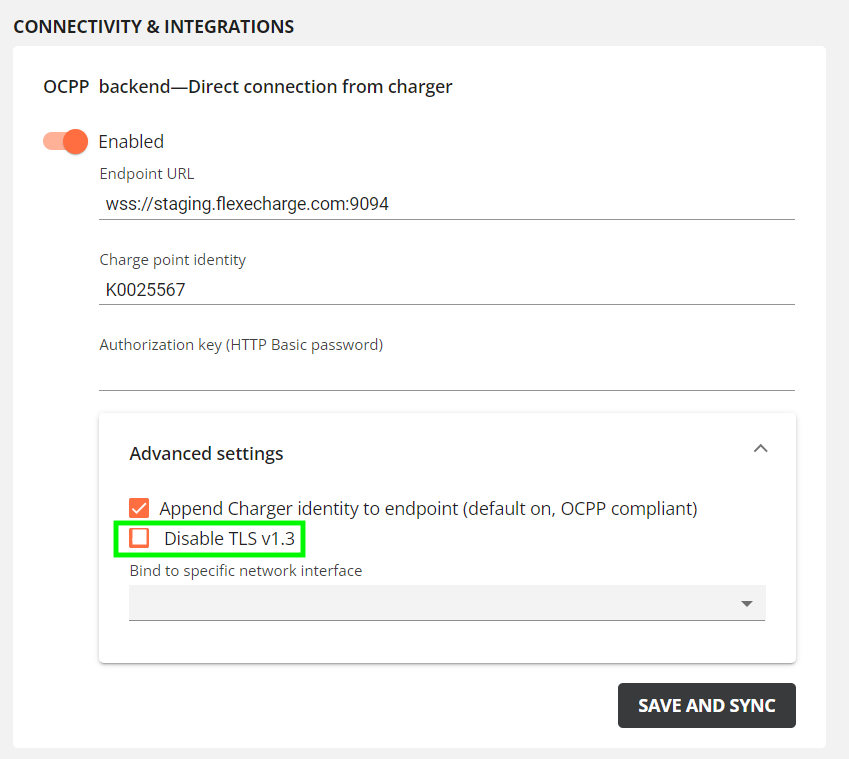Collapse Advanced settings using the chevron icon
The width and height of the screenshot is (849, 759).
point(760,448)
